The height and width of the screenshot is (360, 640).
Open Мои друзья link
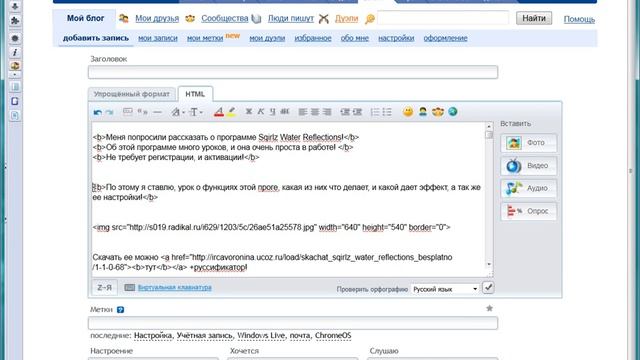click(157, 18)
